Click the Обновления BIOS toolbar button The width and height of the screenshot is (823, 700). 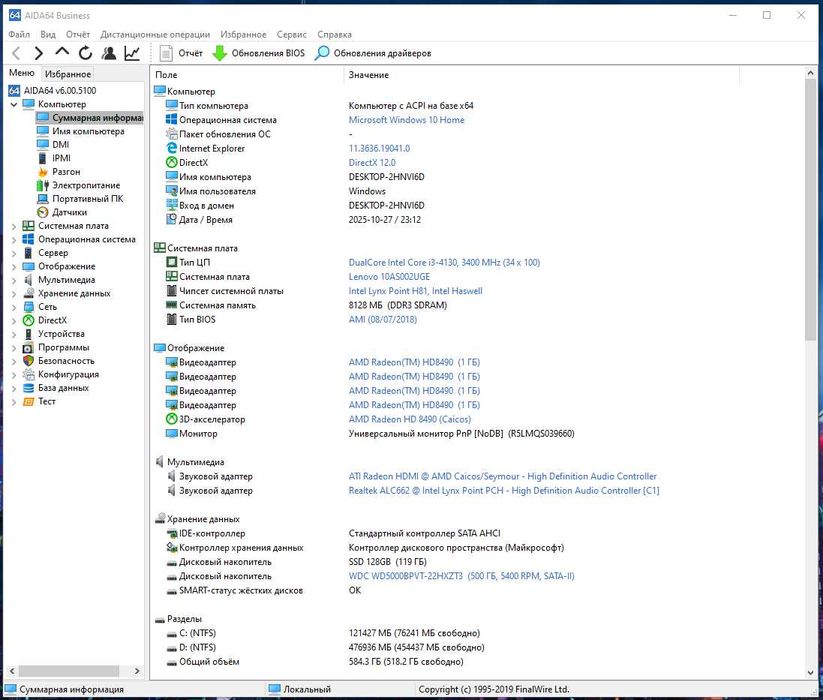pos(258,53)
